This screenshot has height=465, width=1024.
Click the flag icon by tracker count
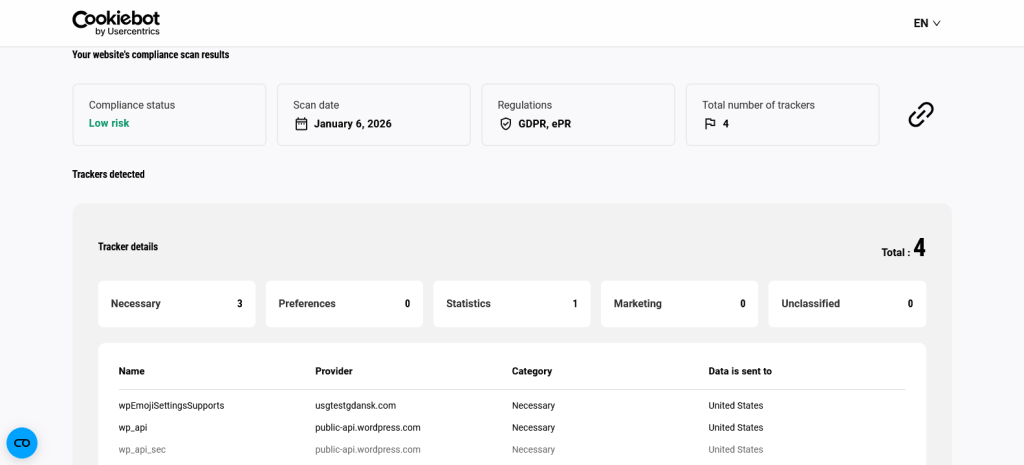pyautogui.click(x=710, y=124)
